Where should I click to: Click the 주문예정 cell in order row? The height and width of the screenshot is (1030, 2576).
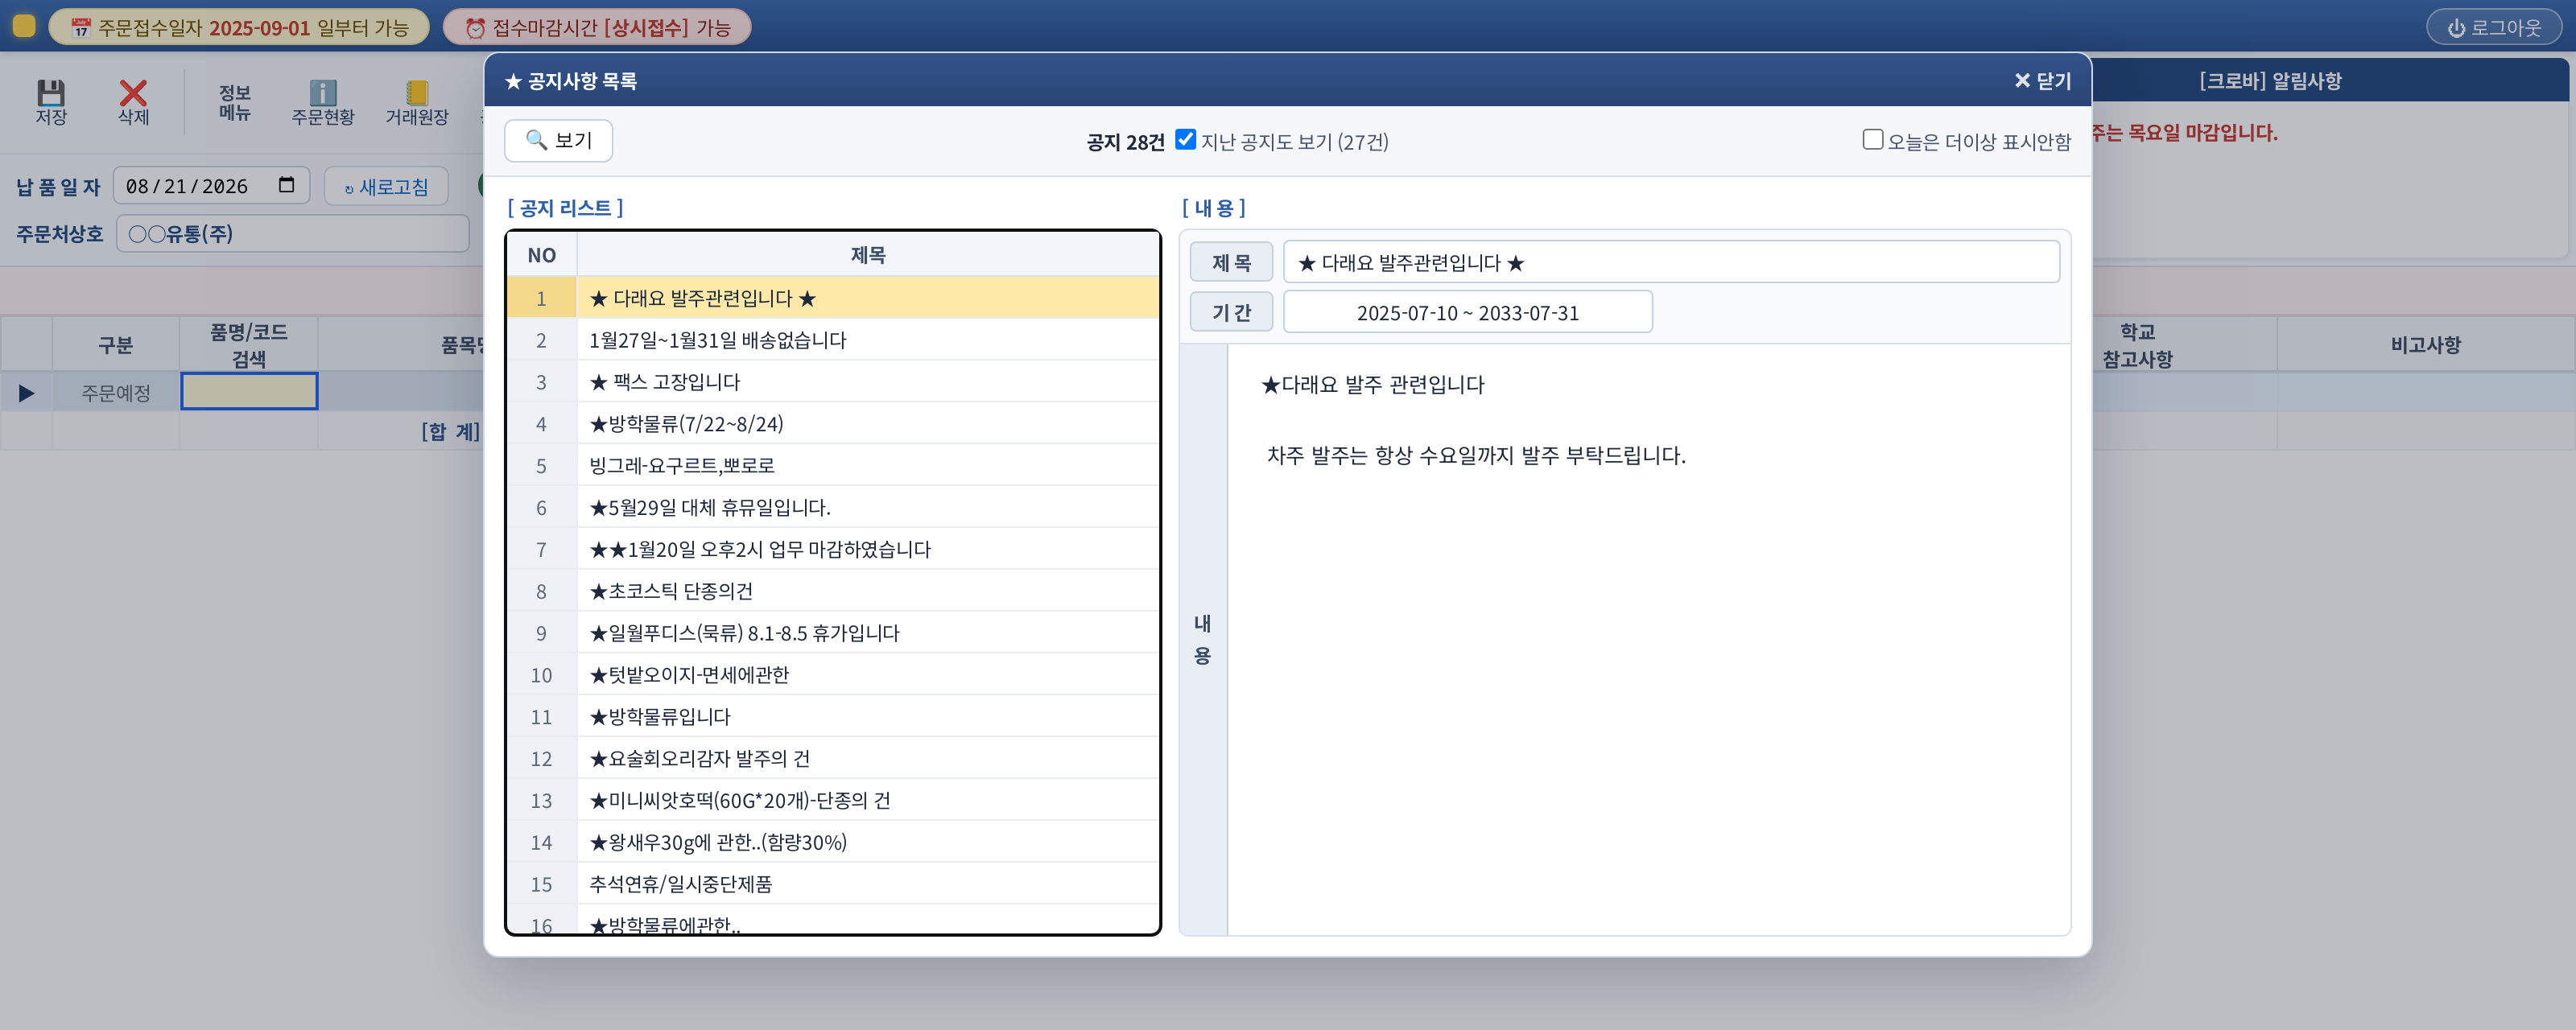[x=115, y=393]
